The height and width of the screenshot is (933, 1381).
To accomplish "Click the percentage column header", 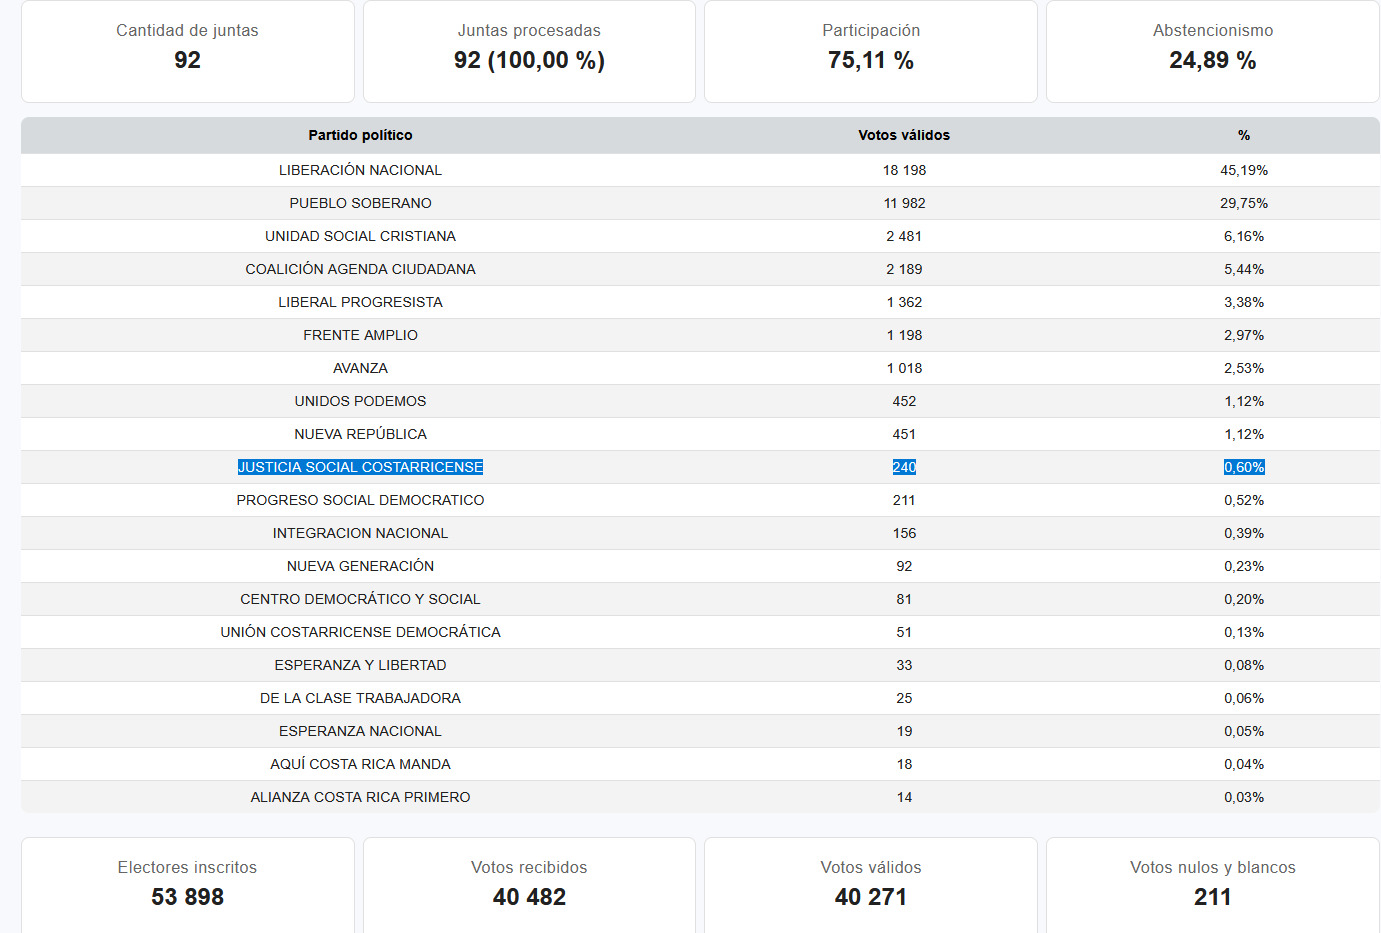I will click(1243, 135).
